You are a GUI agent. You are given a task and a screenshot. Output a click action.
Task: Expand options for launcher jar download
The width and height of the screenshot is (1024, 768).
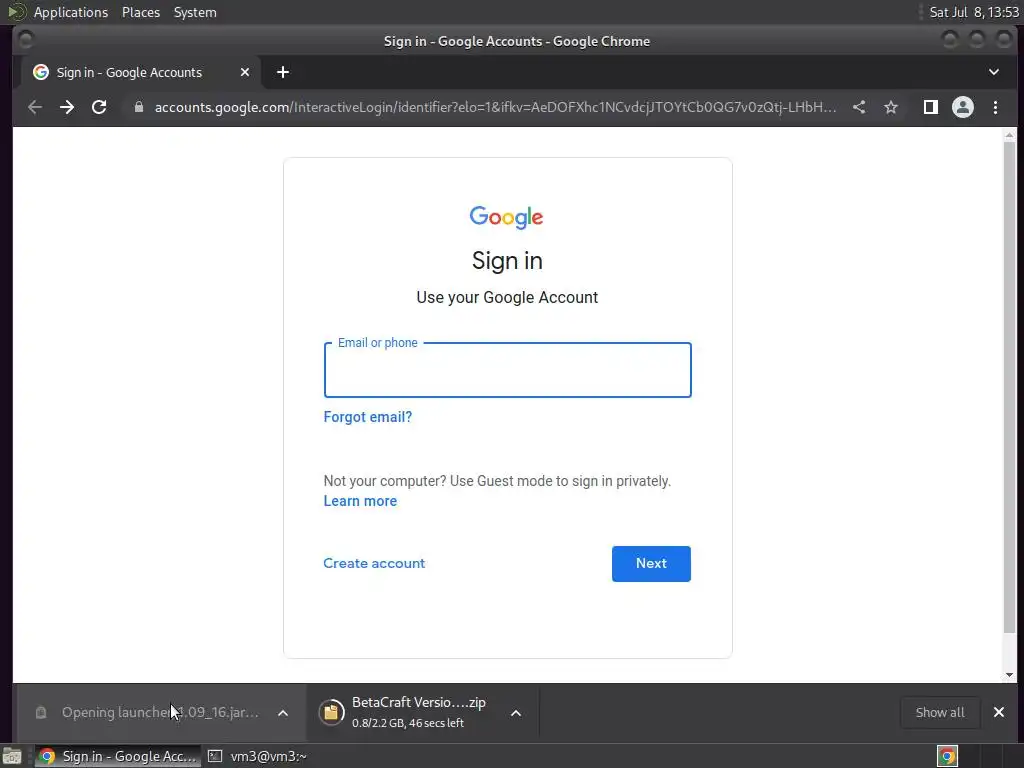pyautogui.click(x=283, y=712)
